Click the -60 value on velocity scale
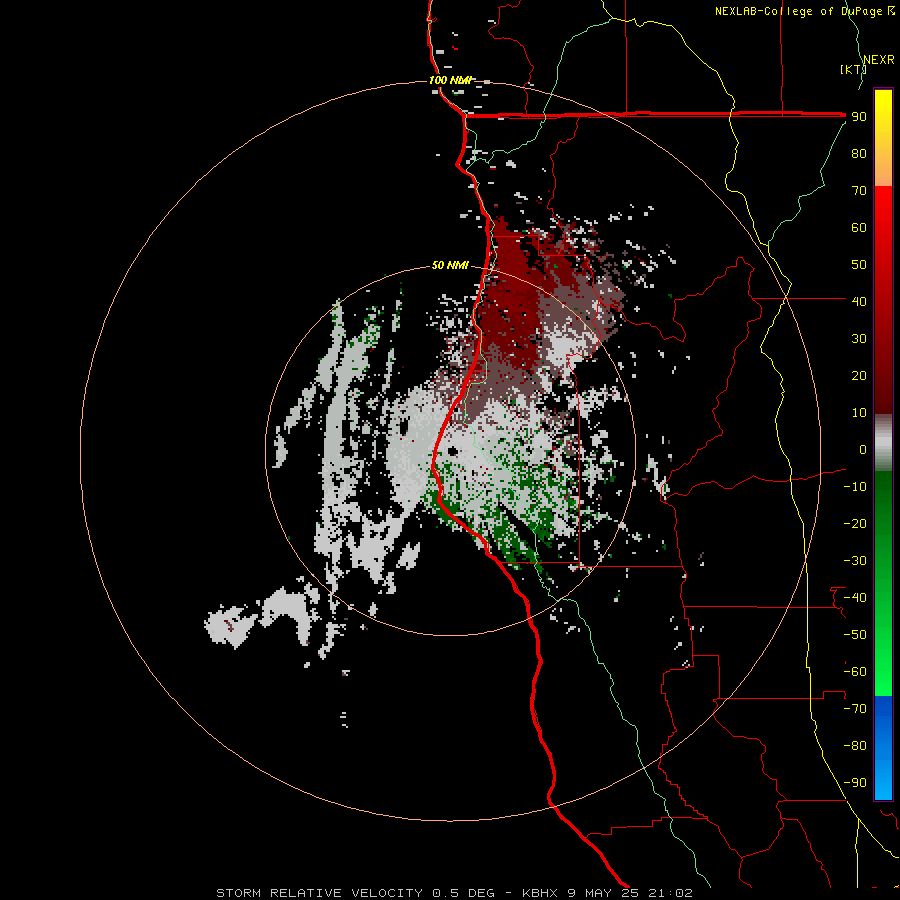The height and width of the screenshot is (900, 900). coord(855,672)
